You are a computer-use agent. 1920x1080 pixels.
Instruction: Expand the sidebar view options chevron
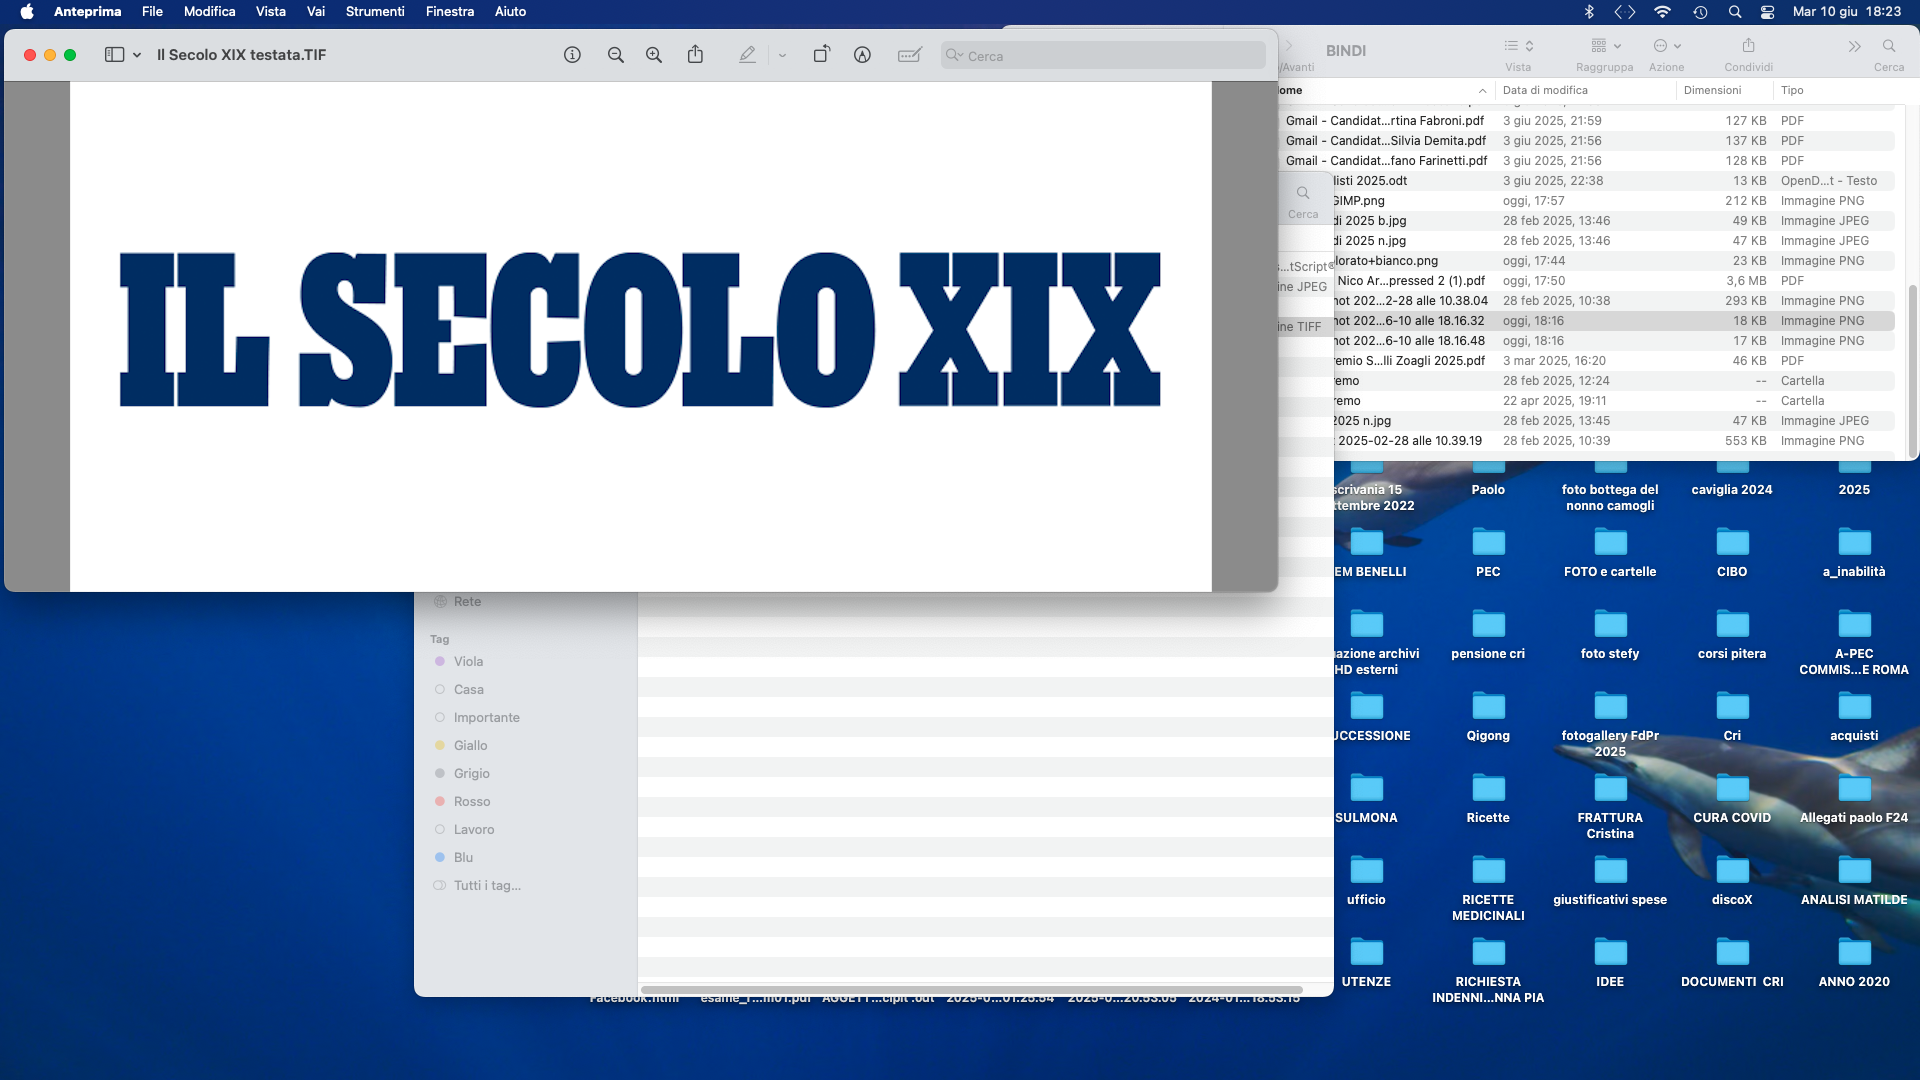point(137,56)
